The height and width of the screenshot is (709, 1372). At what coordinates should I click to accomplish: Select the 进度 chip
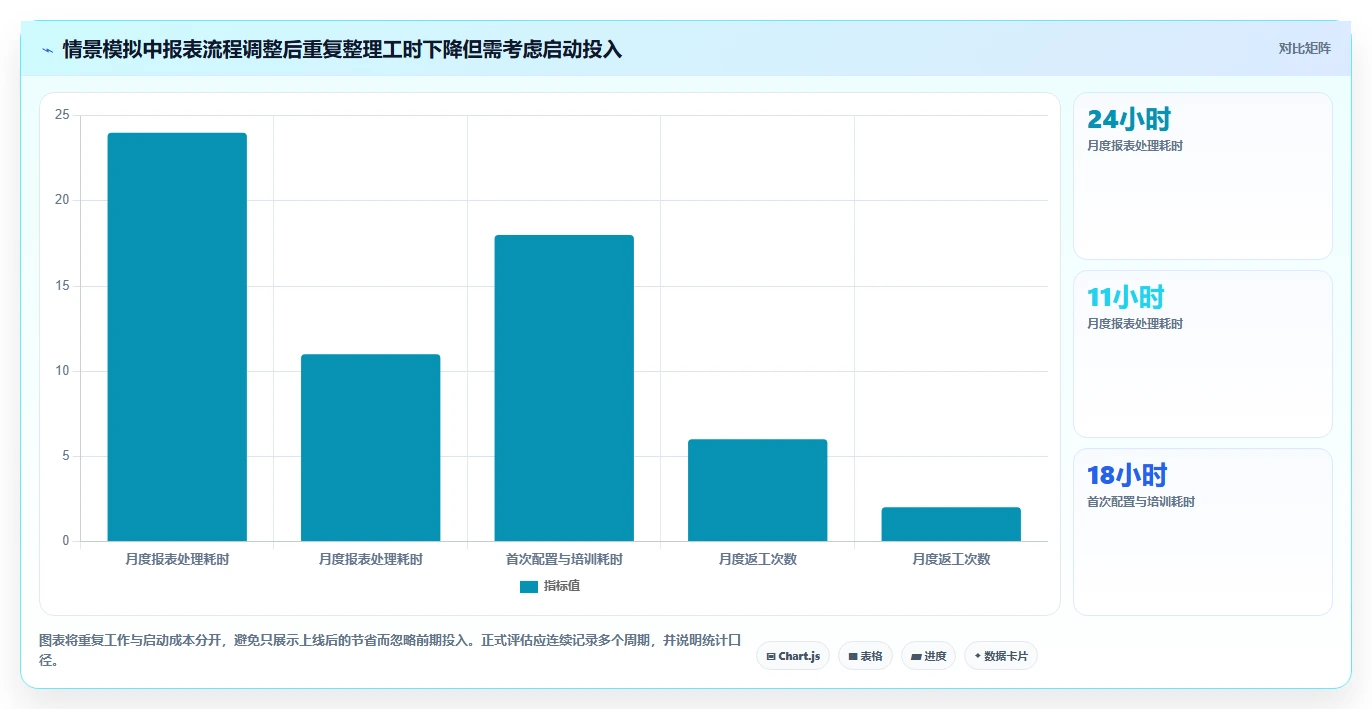(928, 656)
